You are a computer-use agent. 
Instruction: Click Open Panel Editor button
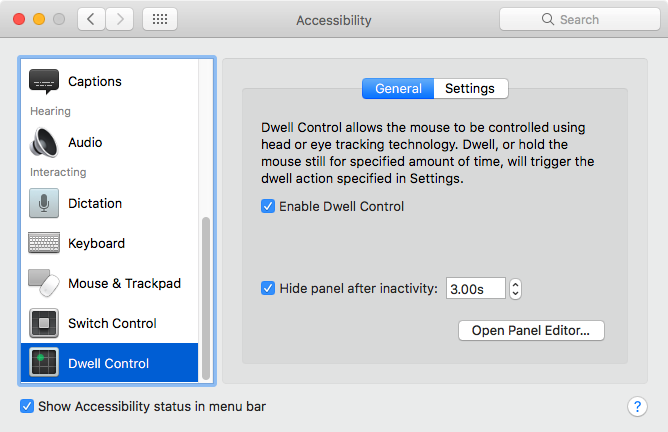(x=531, y=330)
